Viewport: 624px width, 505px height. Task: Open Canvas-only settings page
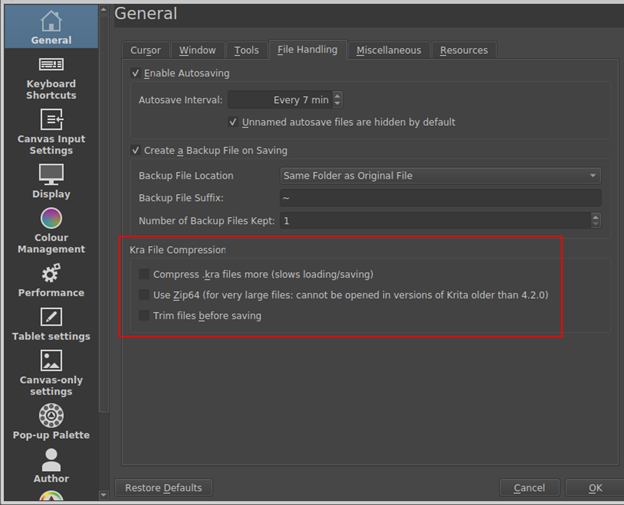(x=51, y=373)
